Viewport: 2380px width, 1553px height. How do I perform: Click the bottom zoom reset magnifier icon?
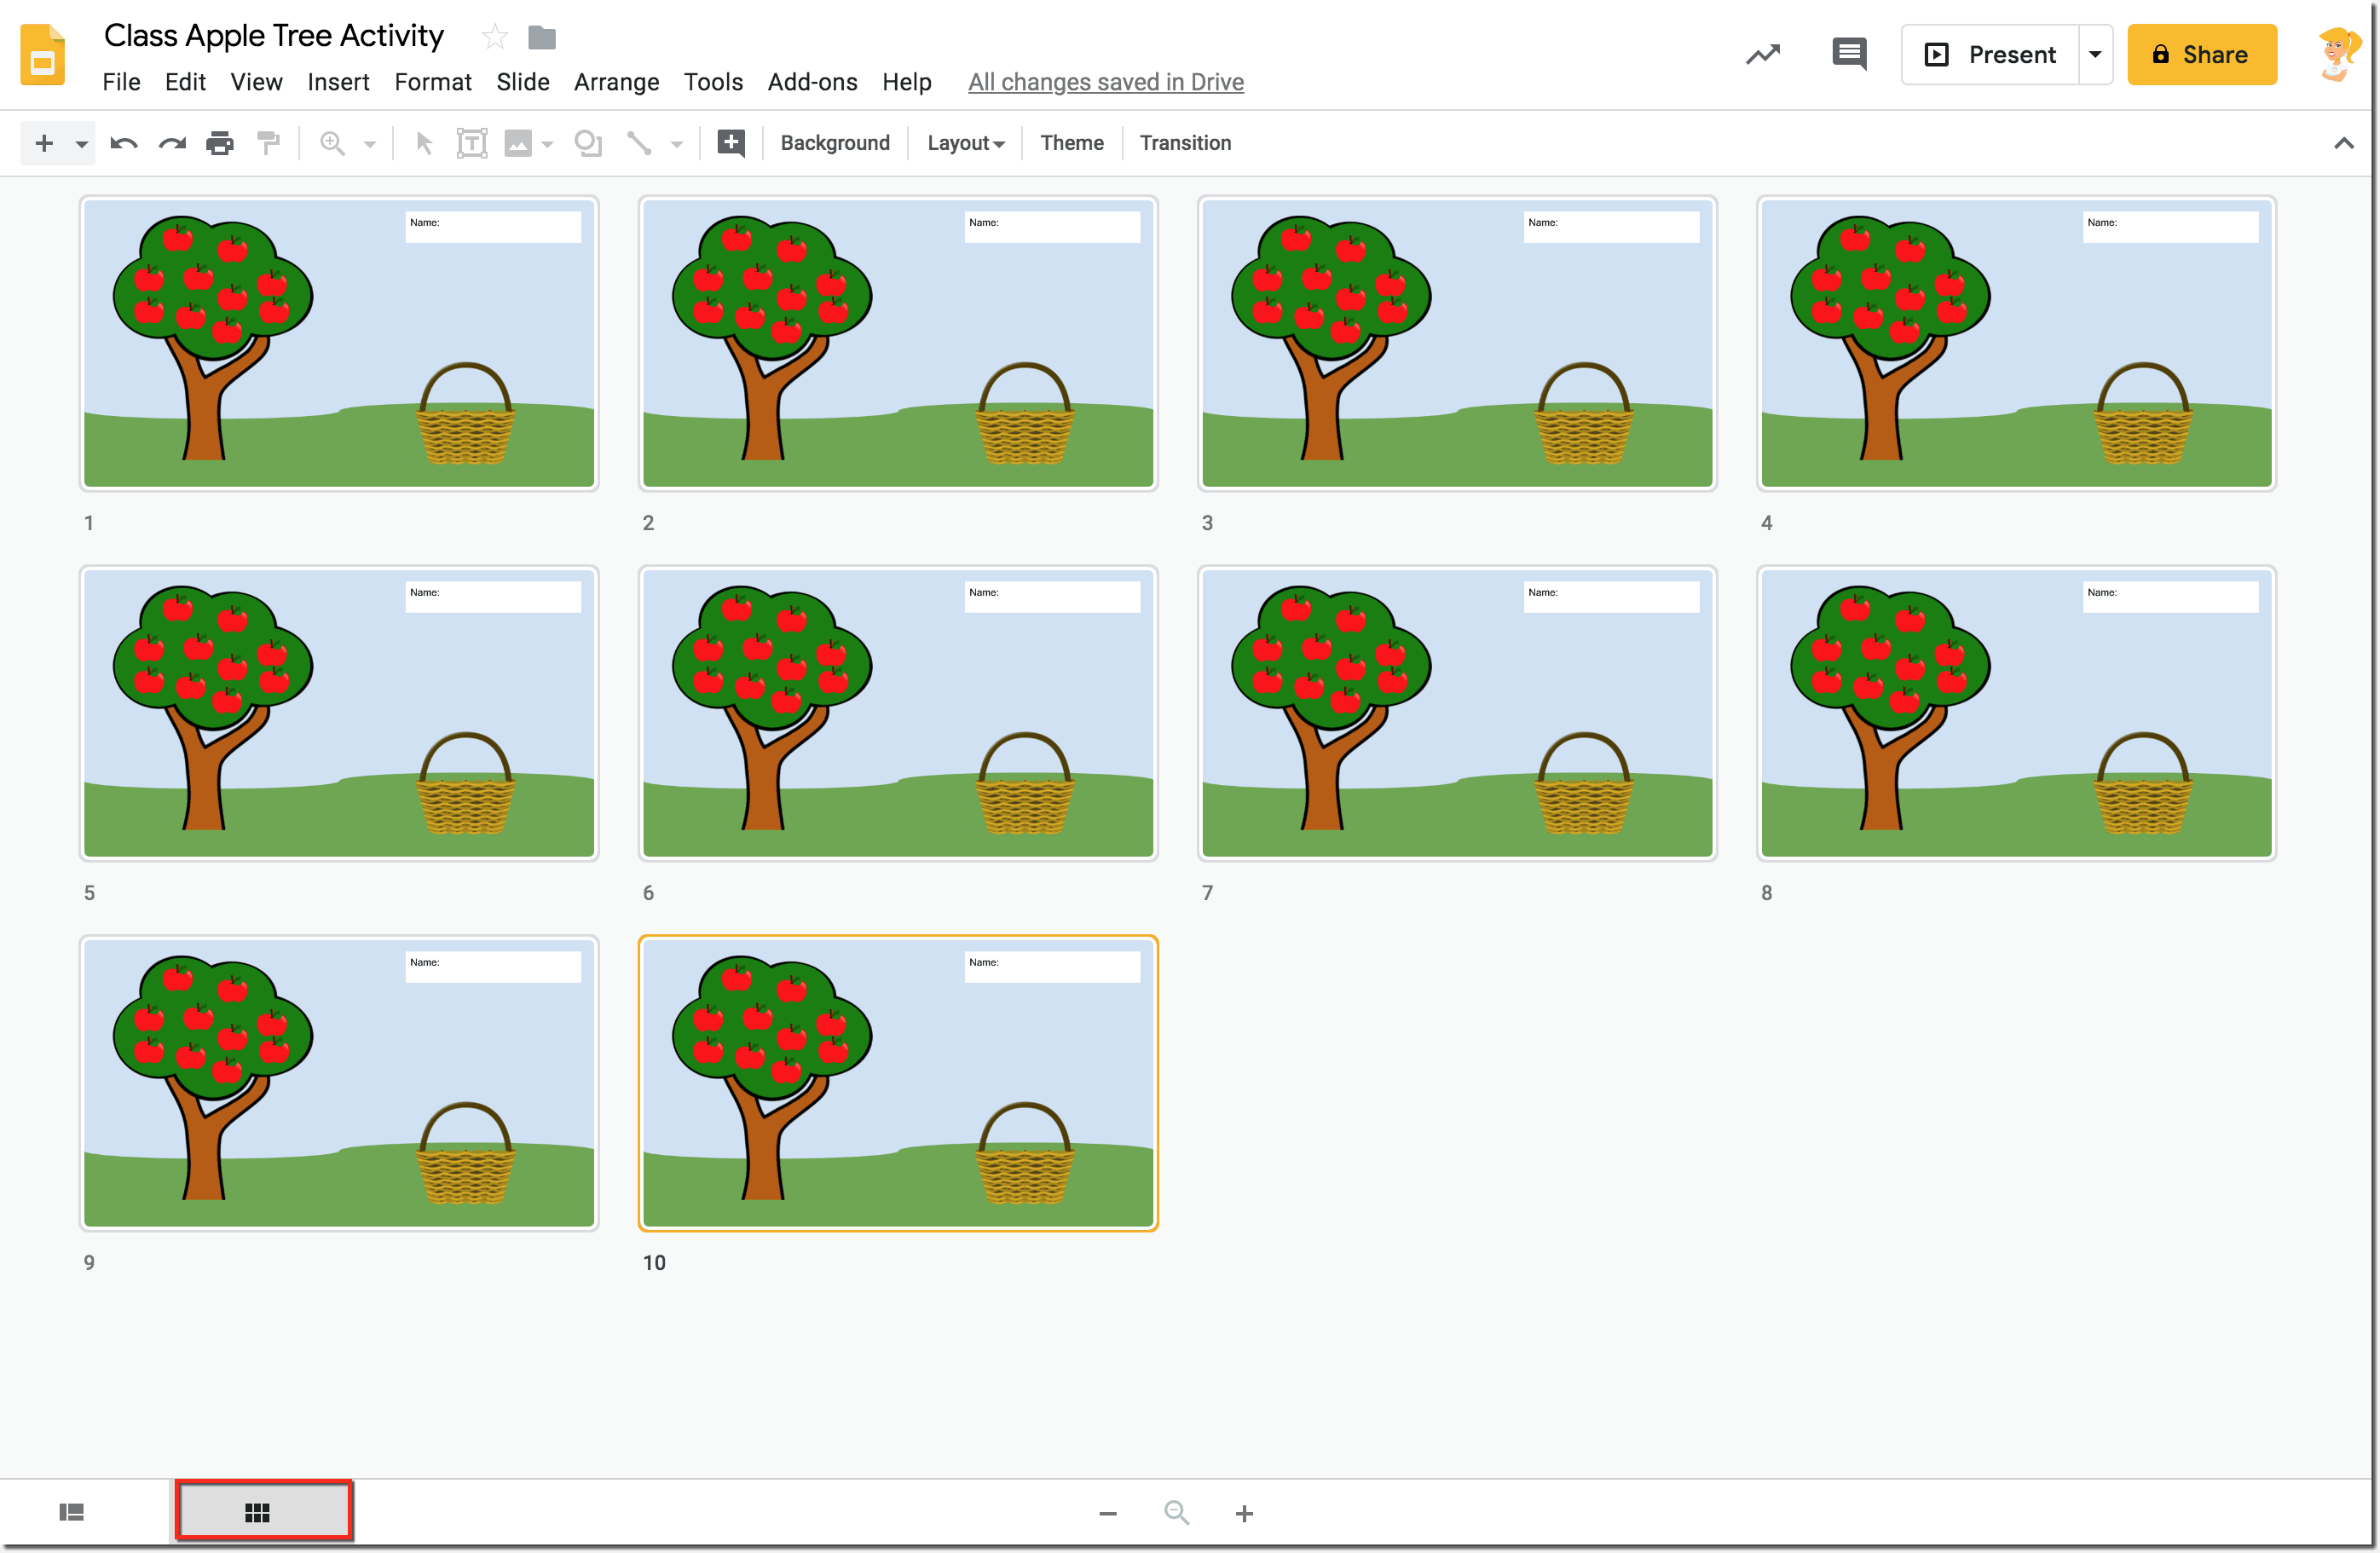coord(1176,1512)
